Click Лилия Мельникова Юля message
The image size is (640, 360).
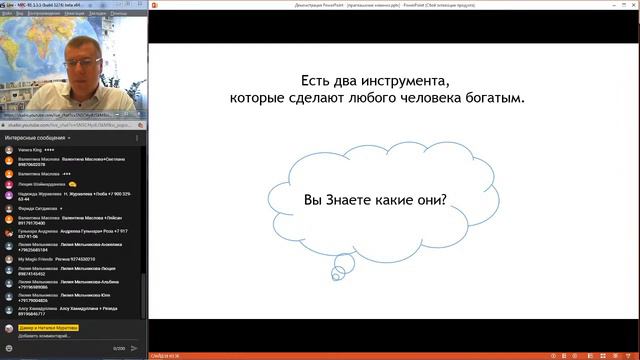64,298
